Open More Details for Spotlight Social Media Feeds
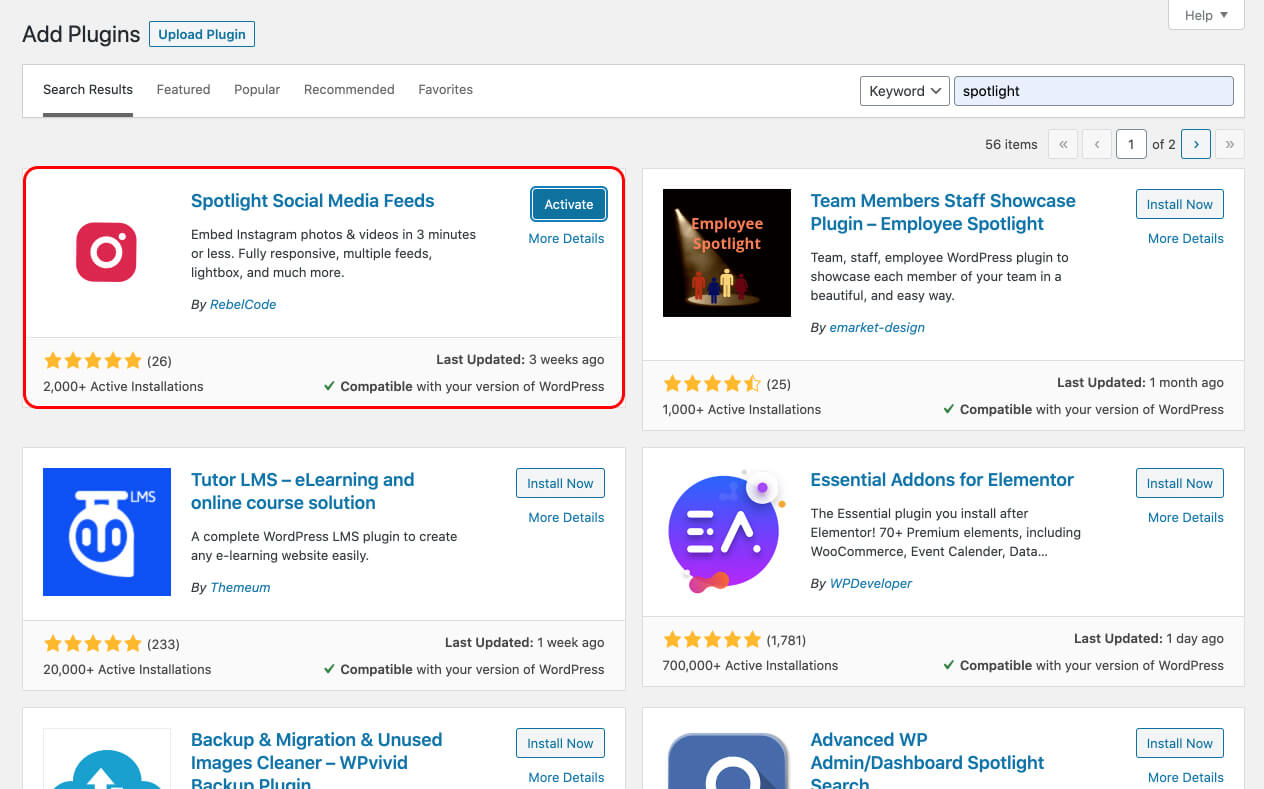This screenshot has height=789, width=1264. [x=566, y=238]
